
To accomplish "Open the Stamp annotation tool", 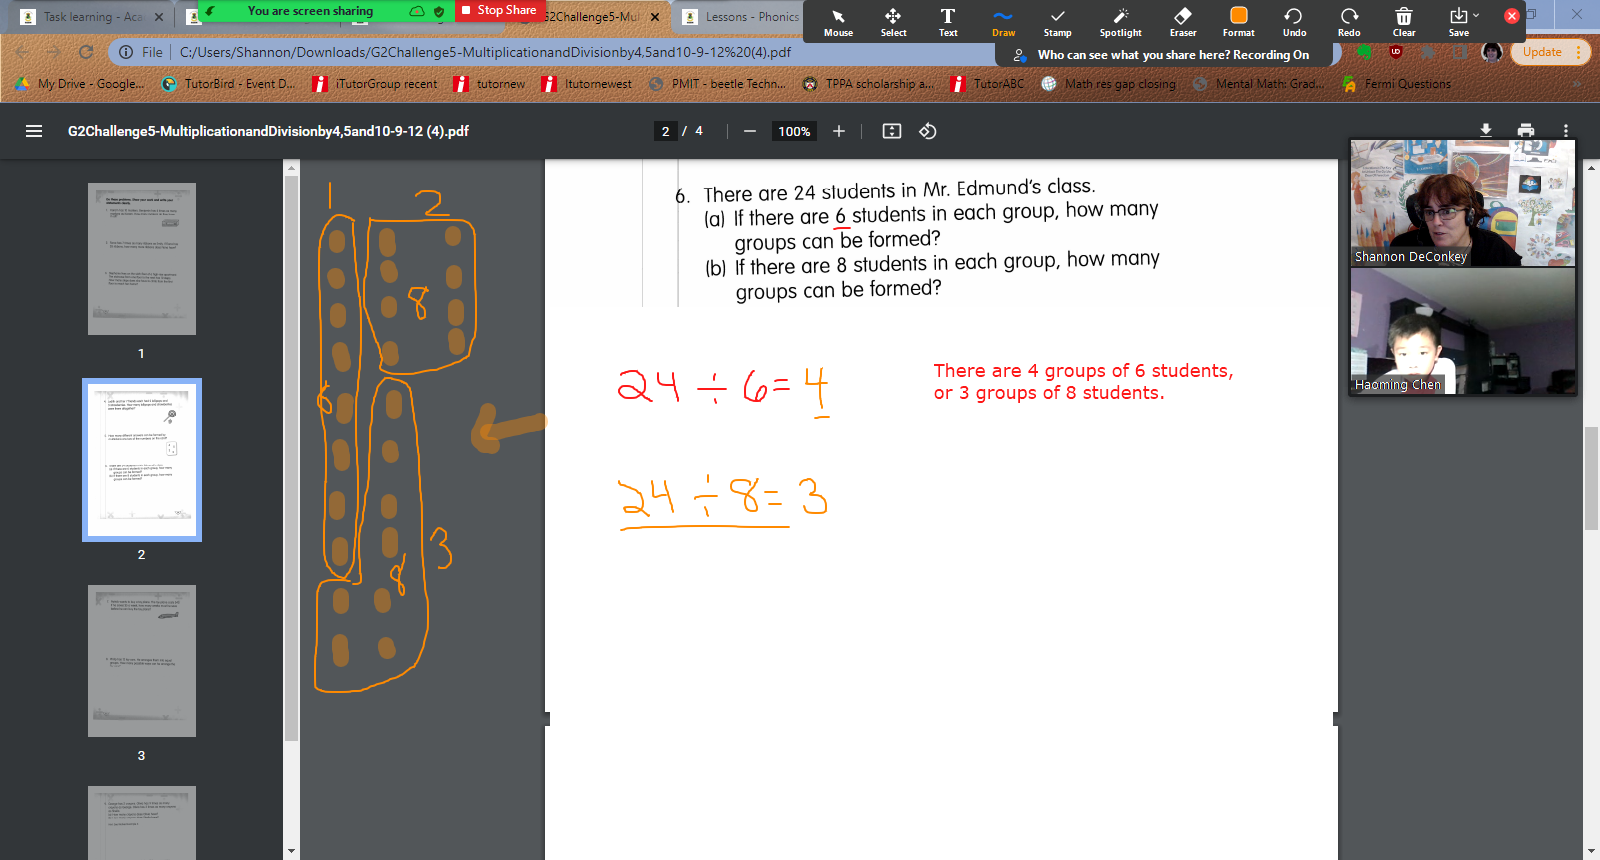I will point(1057,22).
